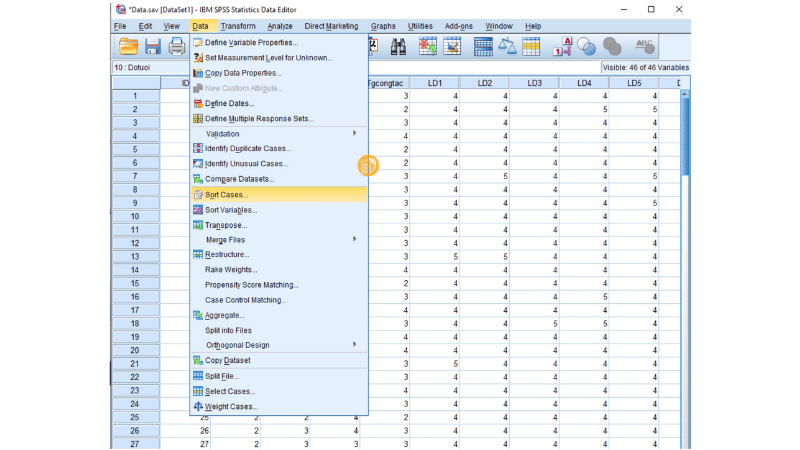Select row header 22
The width and height of the screenshot is (800, 450).
pos(135,377)
